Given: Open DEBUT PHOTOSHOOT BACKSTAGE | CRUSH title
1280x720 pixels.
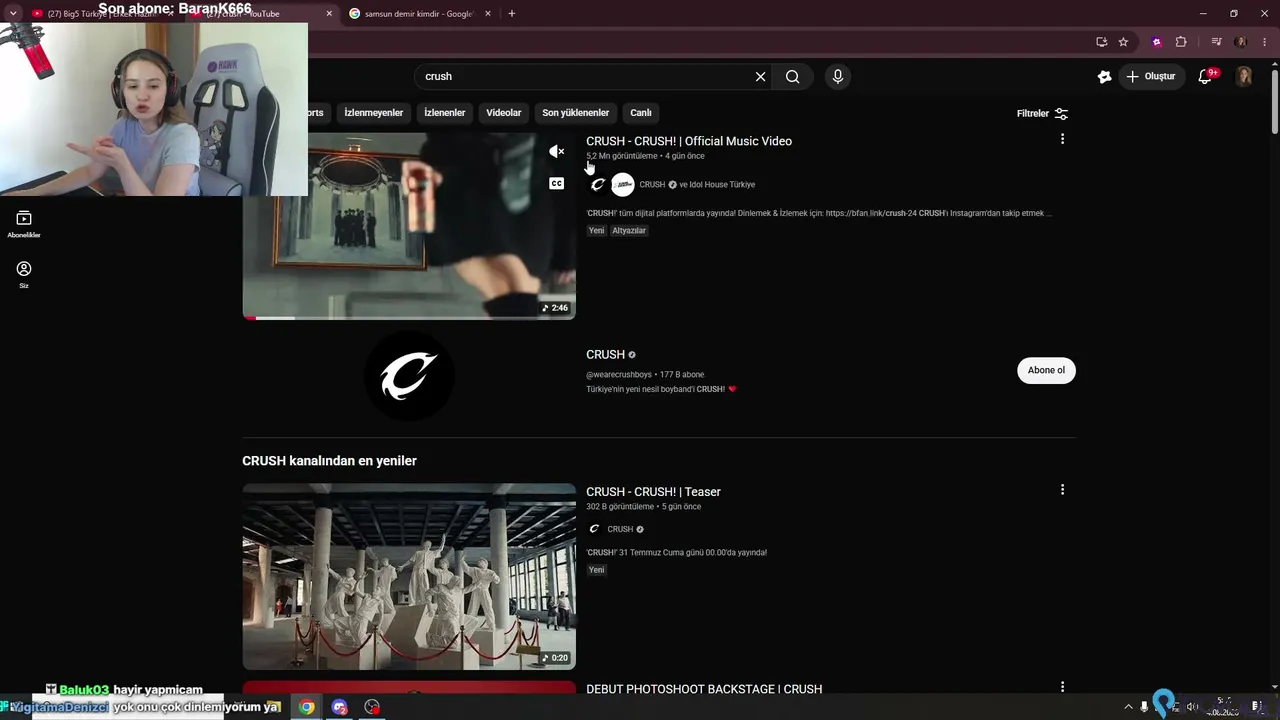Looking at the screenshot, I should coord(704,689).
